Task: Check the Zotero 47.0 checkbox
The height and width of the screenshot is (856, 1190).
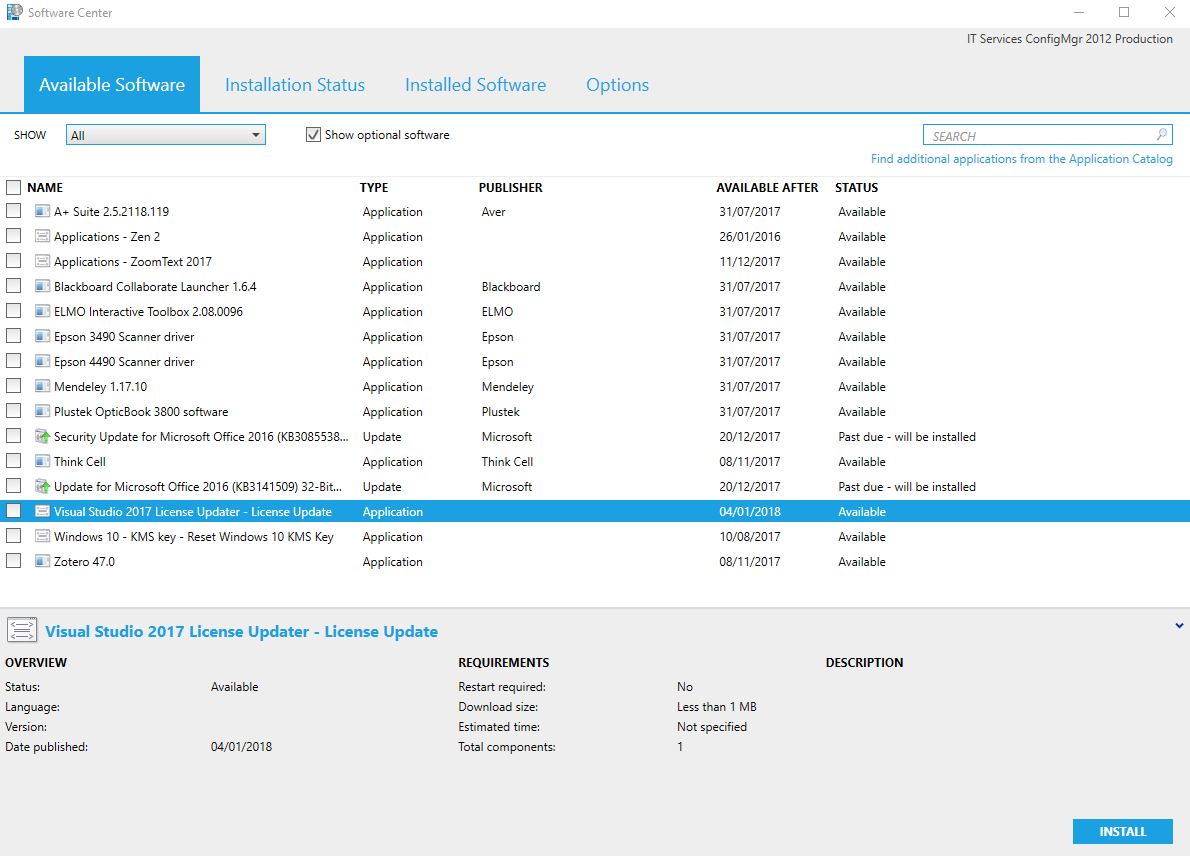Action: 14,561
